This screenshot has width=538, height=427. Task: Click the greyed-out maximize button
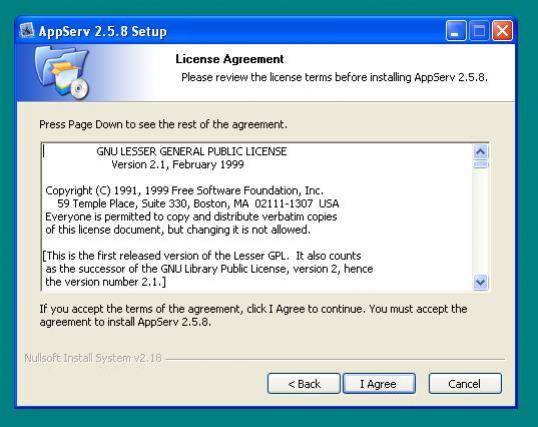coord(479,31)
